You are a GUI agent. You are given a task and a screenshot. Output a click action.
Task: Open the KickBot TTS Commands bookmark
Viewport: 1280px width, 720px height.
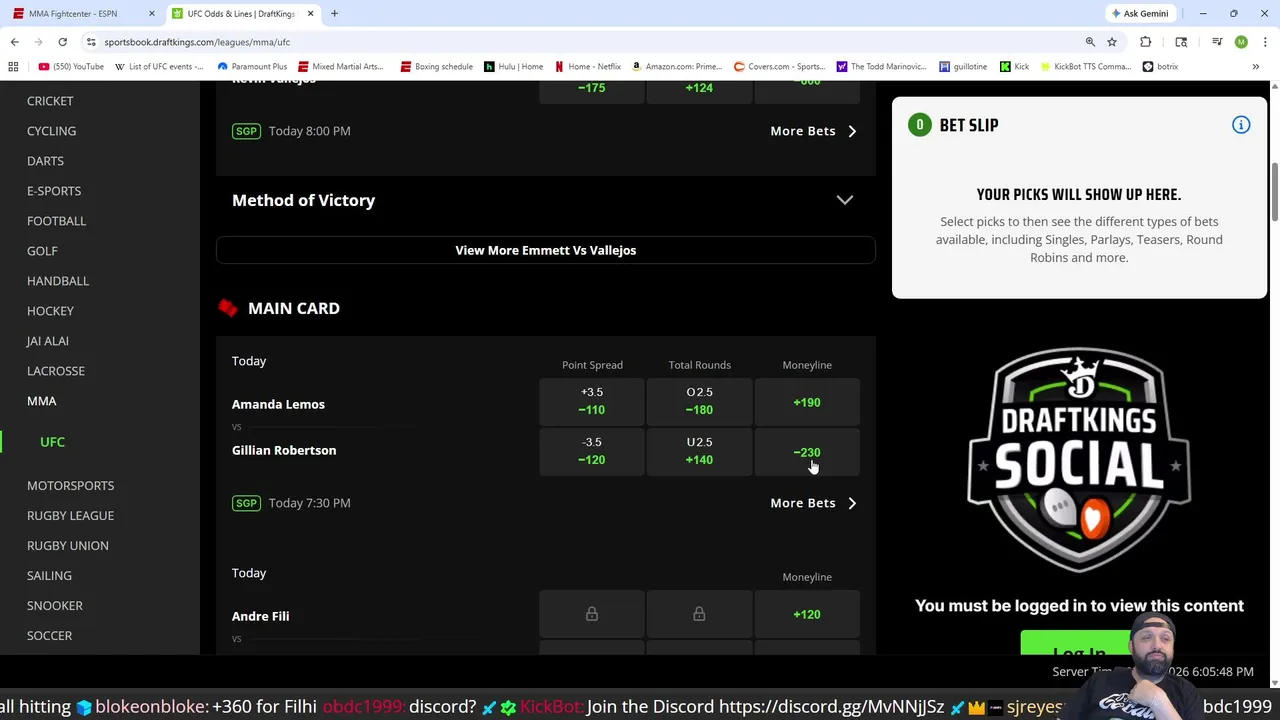click(x=1085, y=67)
